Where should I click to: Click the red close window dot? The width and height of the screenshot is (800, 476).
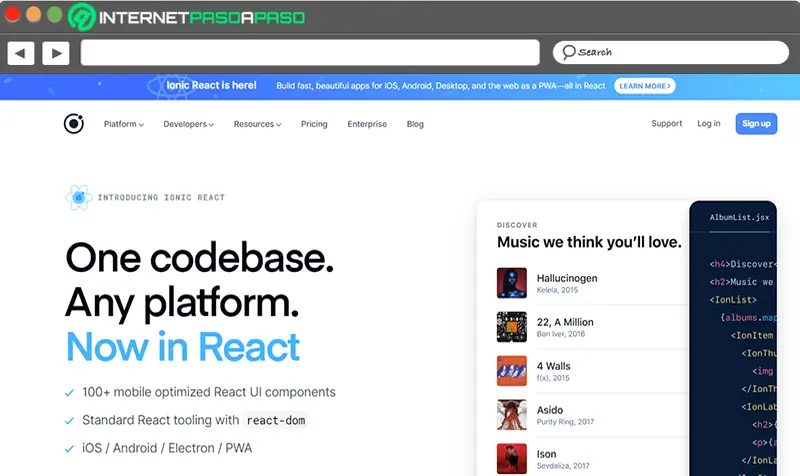(x=12, y=14)
